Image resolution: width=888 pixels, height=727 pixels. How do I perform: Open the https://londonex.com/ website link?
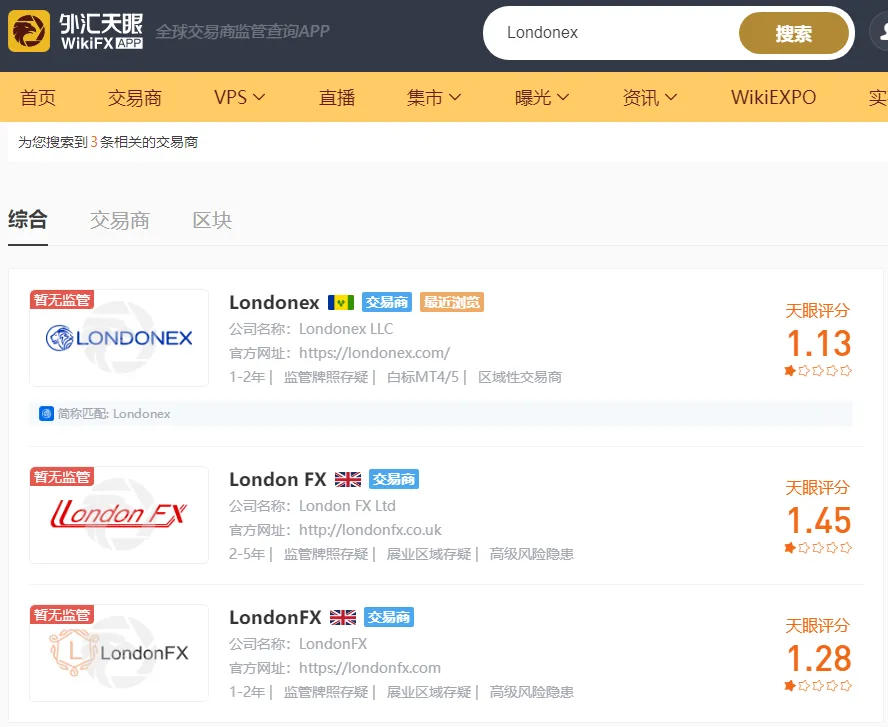374,353
